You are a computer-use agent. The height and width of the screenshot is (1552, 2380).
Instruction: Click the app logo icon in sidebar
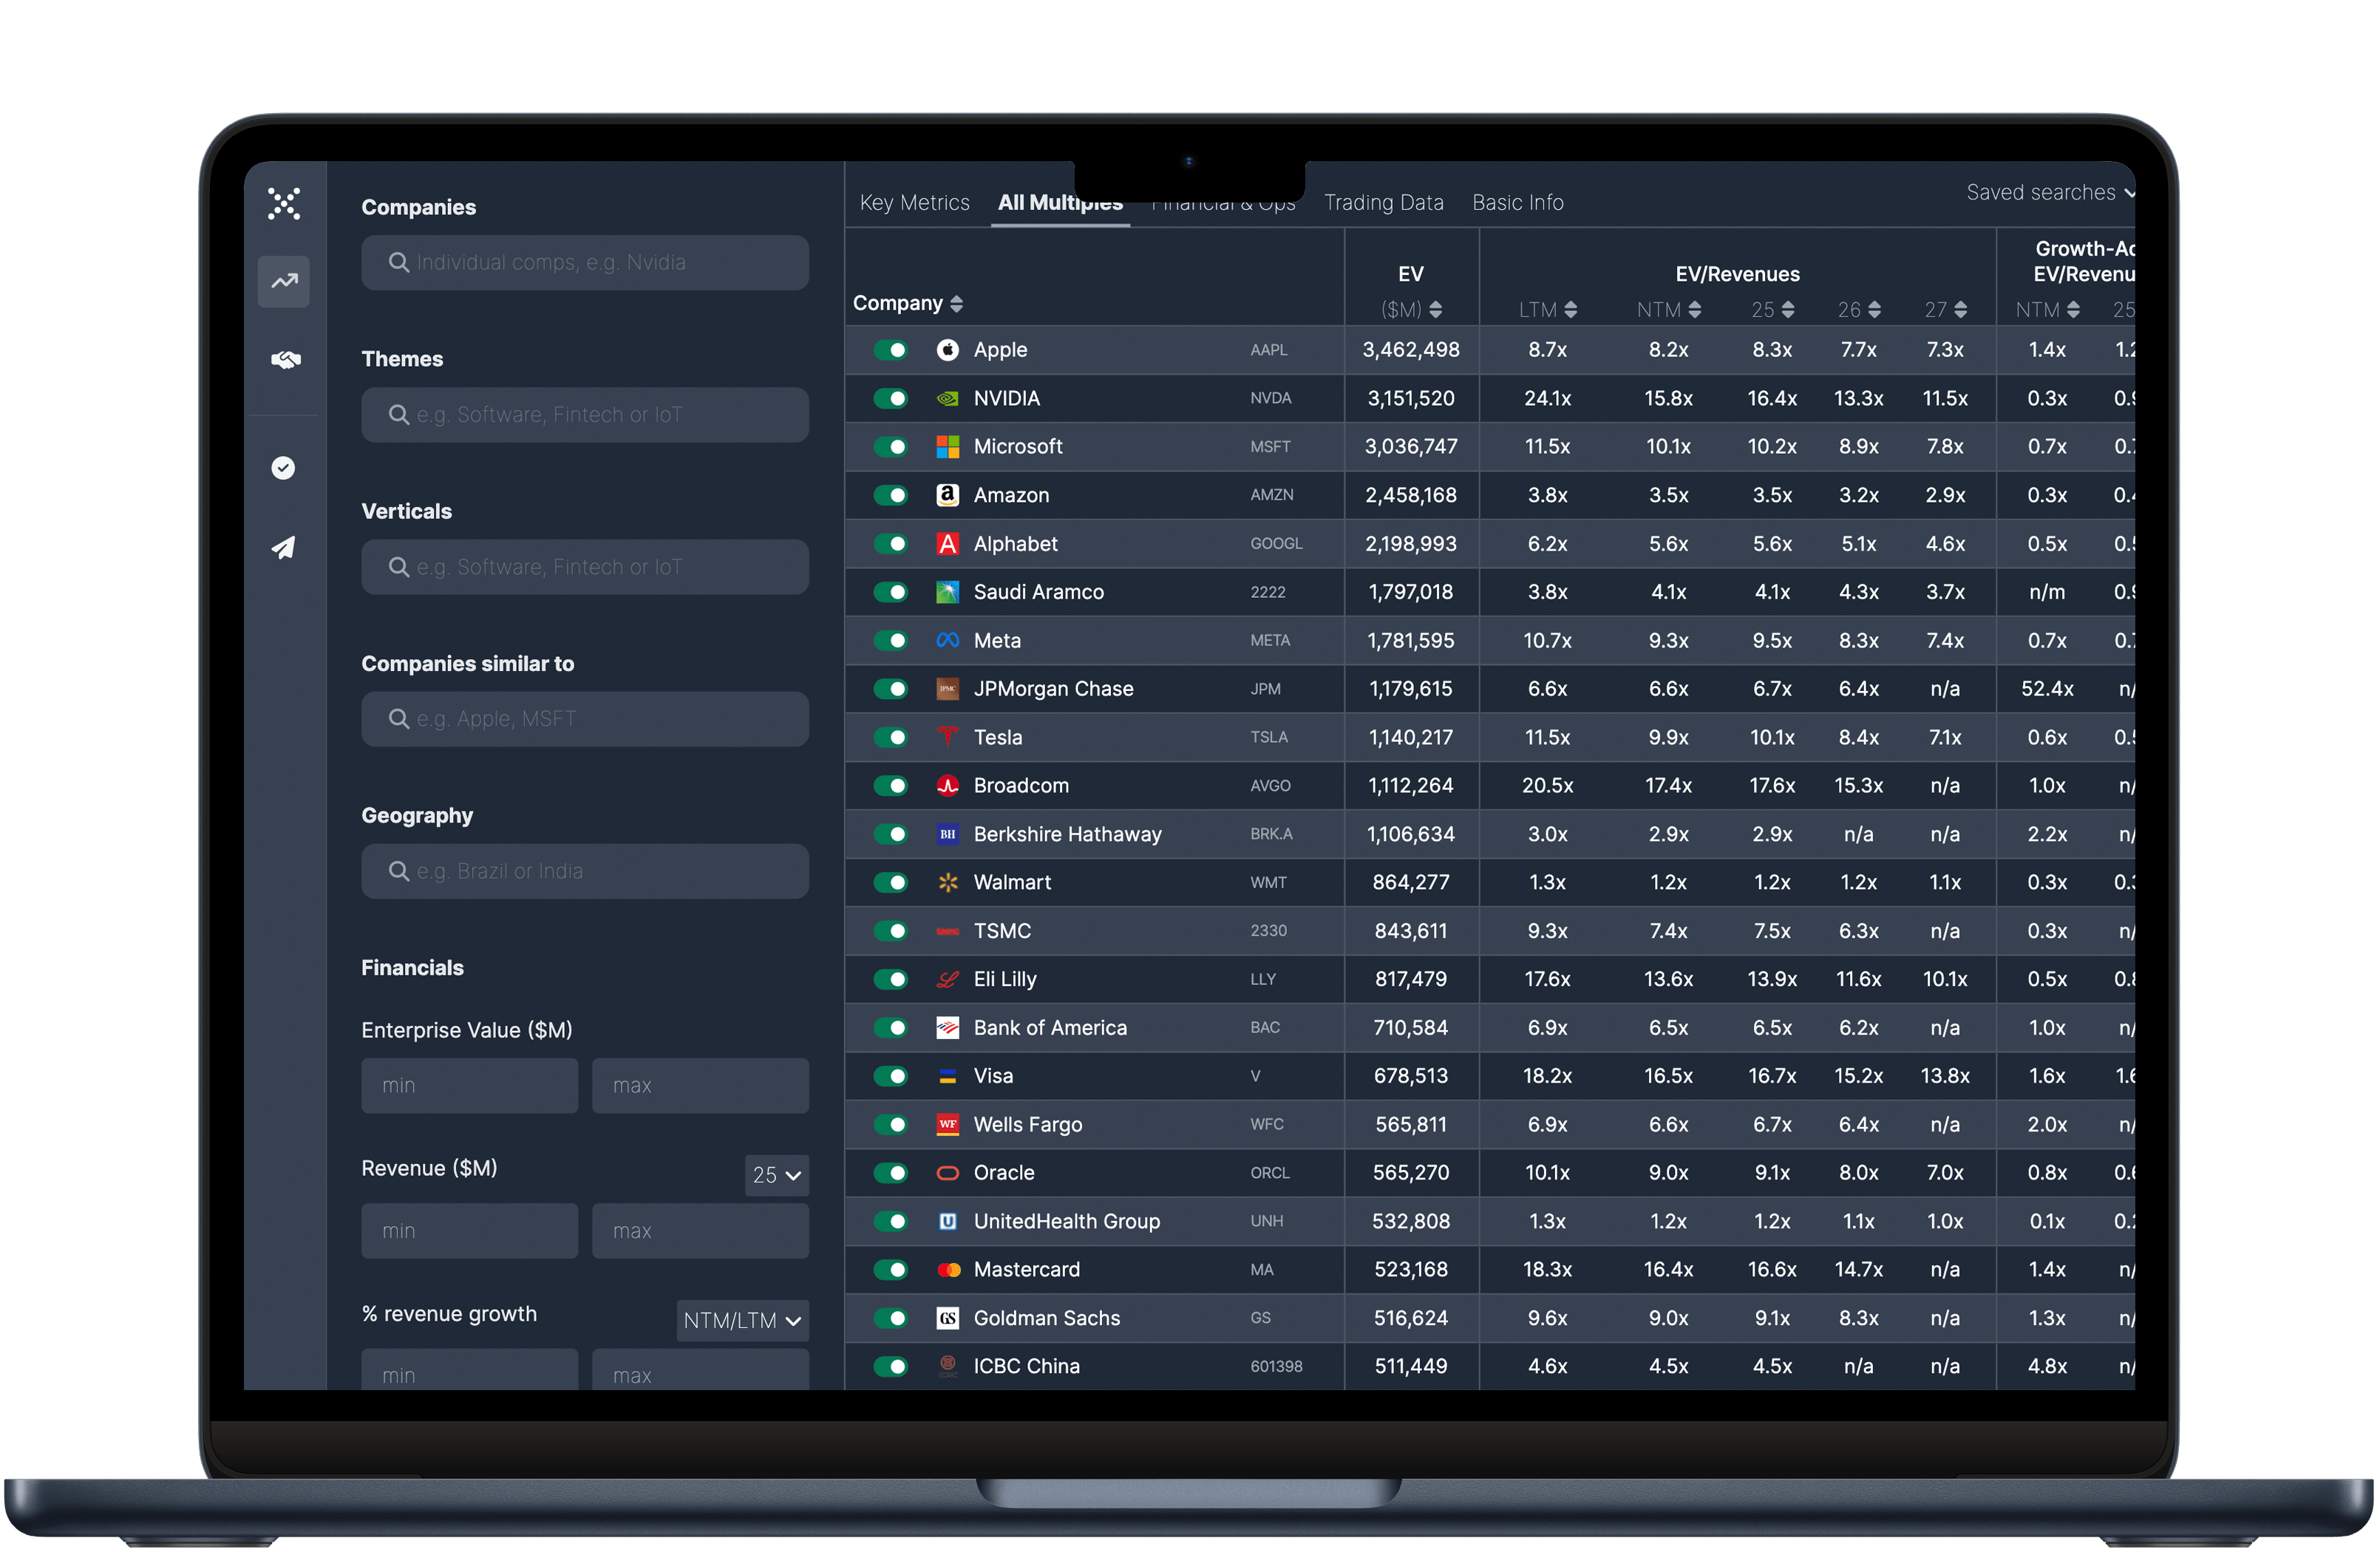(x=284, y=203)
